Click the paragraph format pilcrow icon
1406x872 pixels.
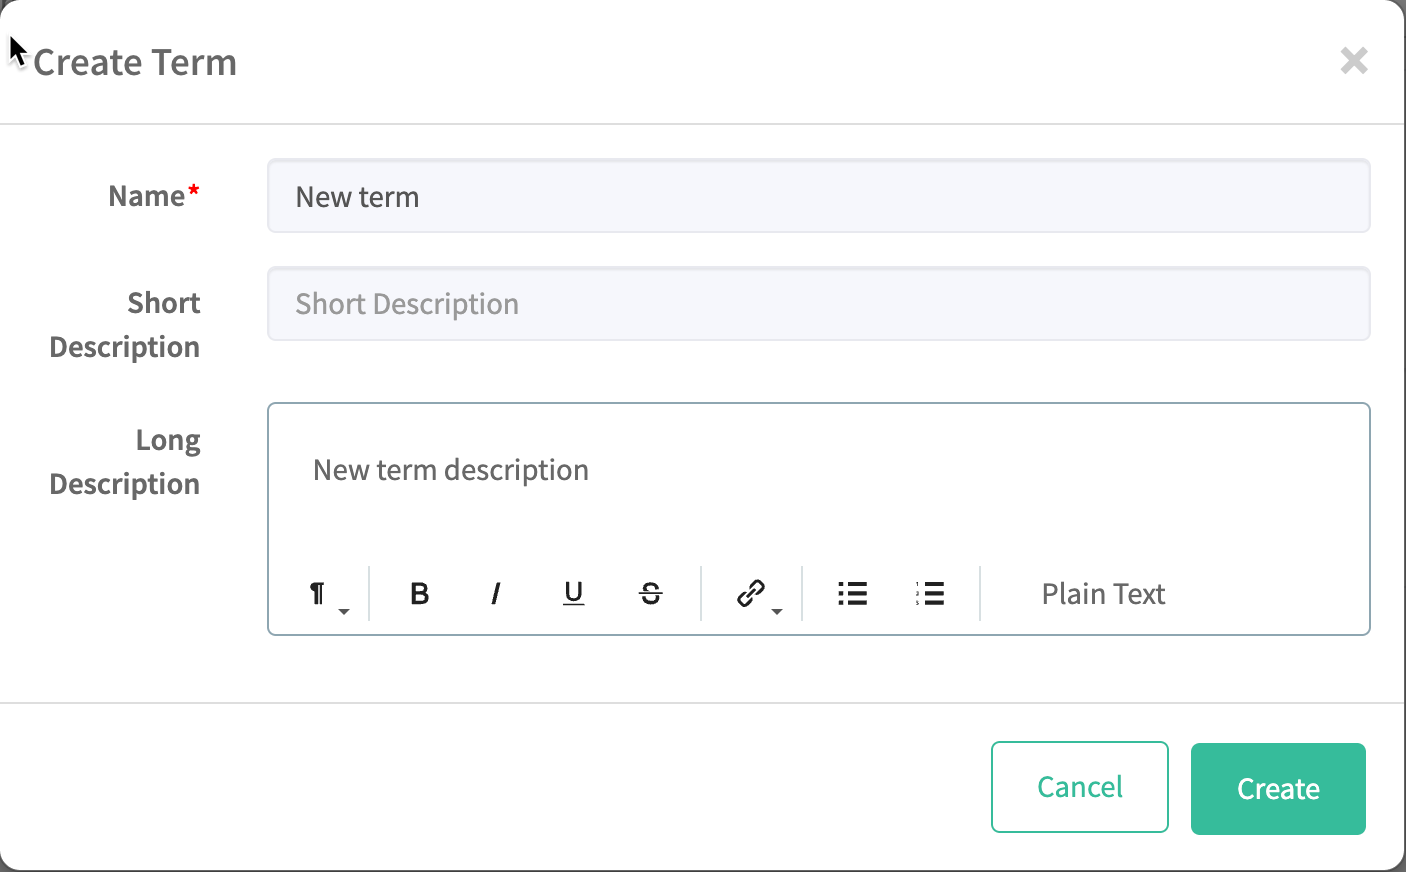point(317,594)
